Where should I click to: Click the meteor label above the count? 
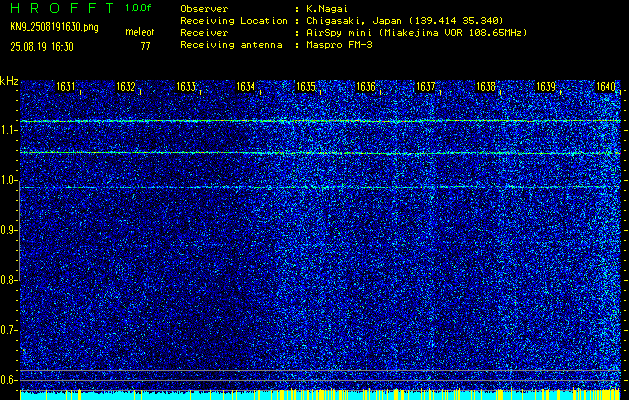pyautogui.click(x=140, y=32)
